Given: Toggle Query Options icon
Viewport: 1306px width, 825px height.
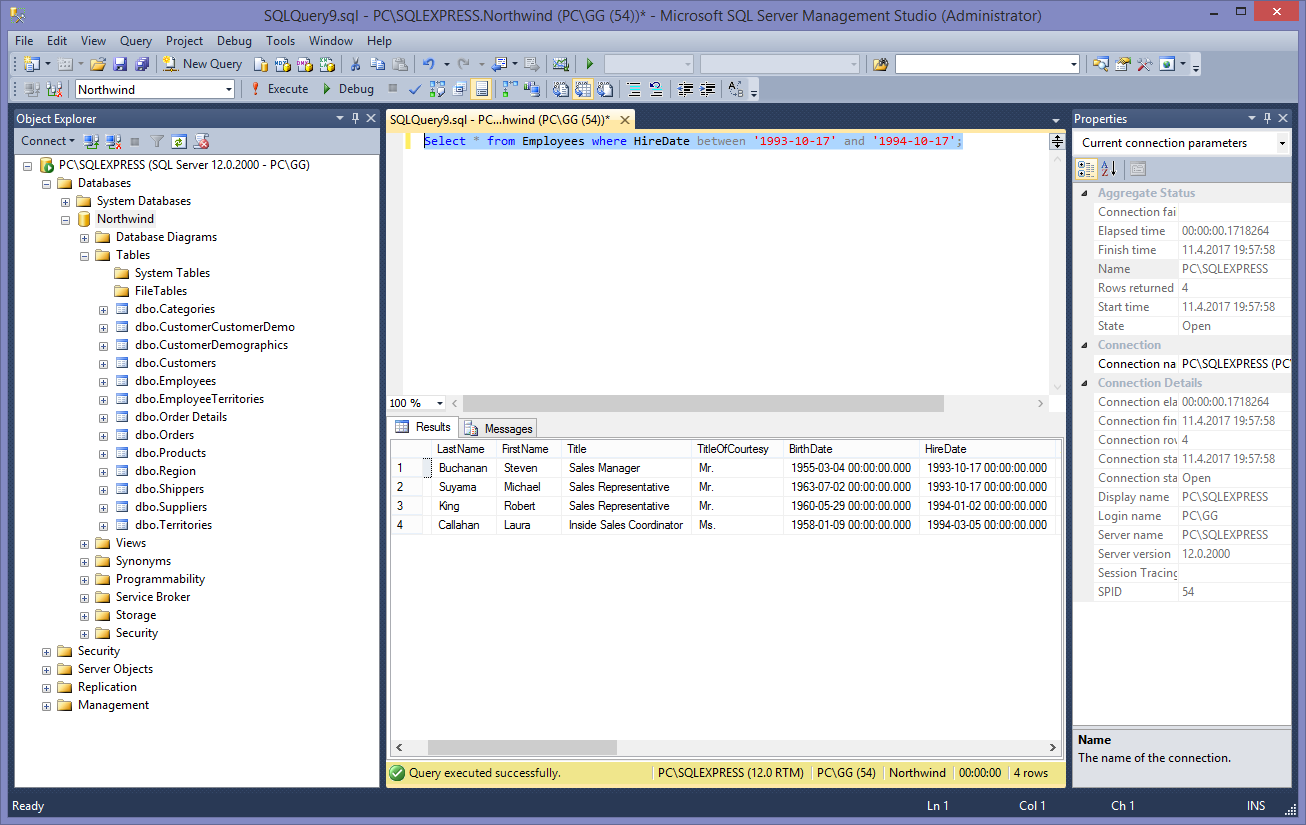Looking at the screenshot, I should coord(460,89).
